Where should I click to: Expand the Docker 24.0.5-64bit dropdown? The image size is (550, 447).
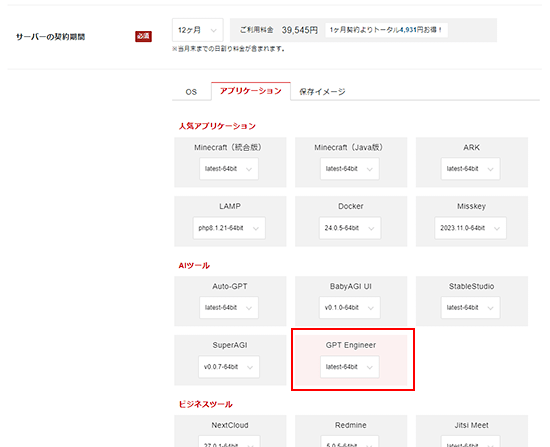pyautogui.click(x=350, y=228)
